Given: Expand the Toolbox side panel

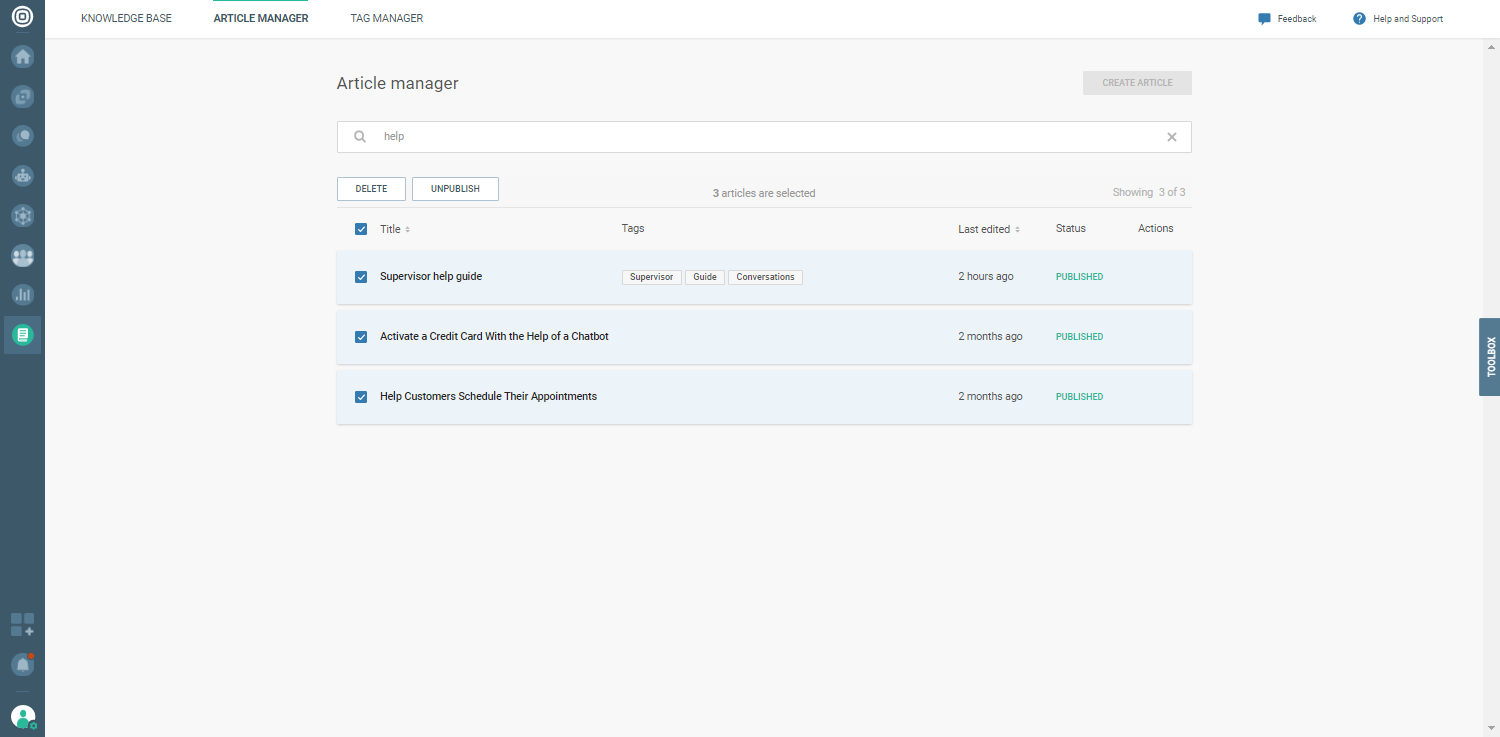Looking at the screenshot, I should (x=1489, y=357).
